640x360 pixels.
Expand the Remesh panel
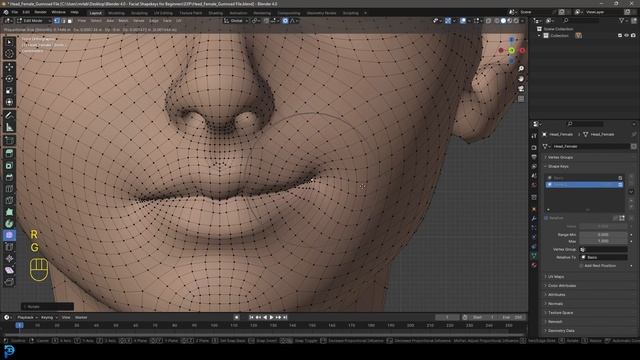[555, 322]
